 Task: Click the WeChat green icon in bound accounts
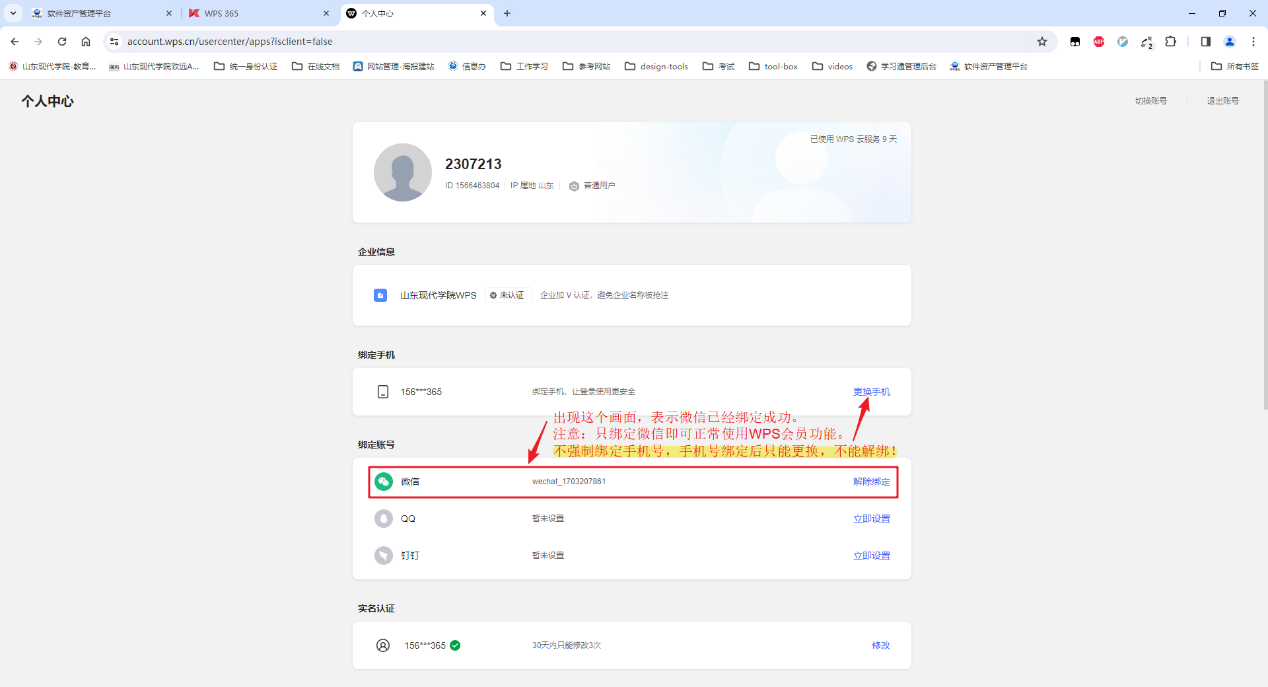[383, 482]
